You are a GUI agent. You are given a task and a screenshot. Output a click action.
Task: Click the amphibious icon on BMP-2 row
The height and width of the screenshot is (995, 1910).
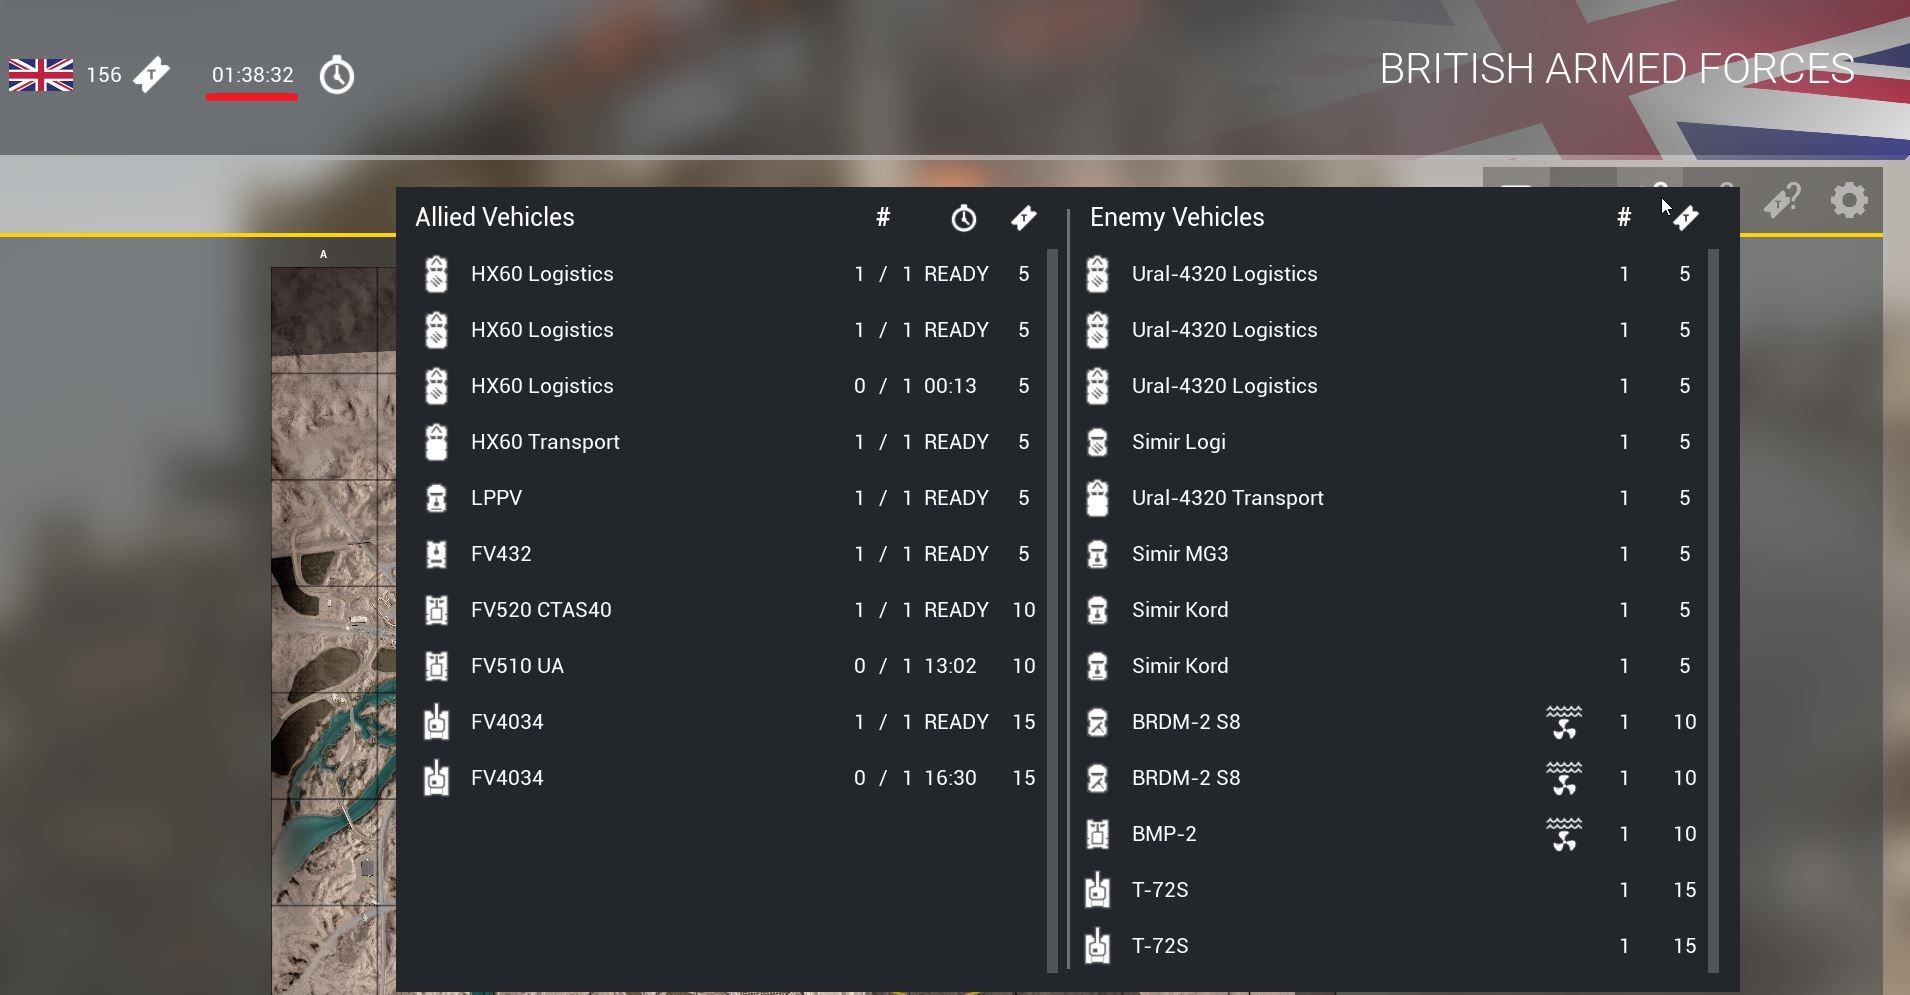(x=1564, y=834)
